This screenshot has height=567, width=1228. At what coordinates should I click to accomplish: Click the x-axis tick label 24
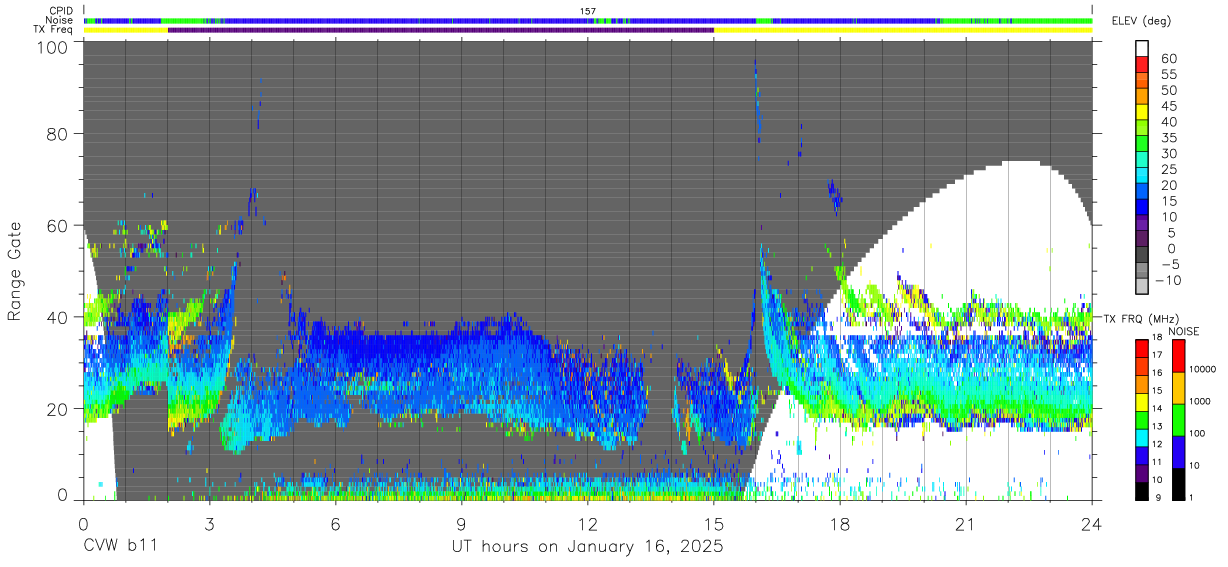[x=1092, y=524]
